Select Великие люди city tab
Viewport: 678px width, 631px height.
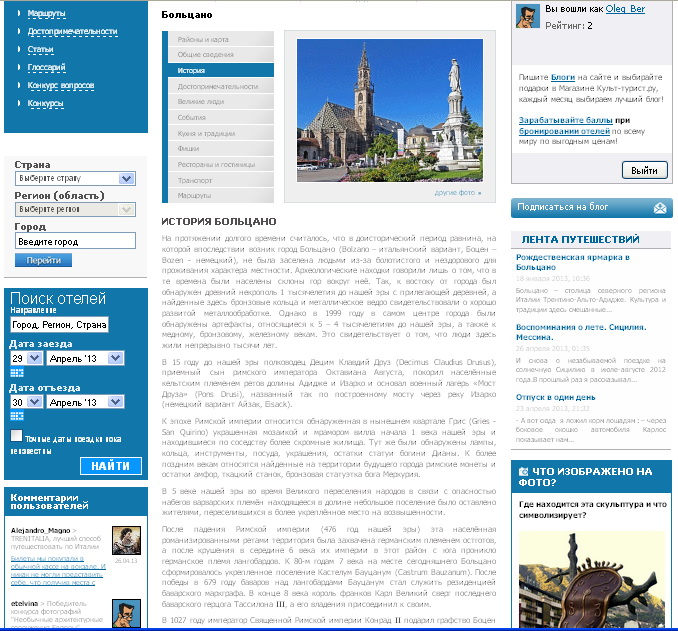(221, 102)
